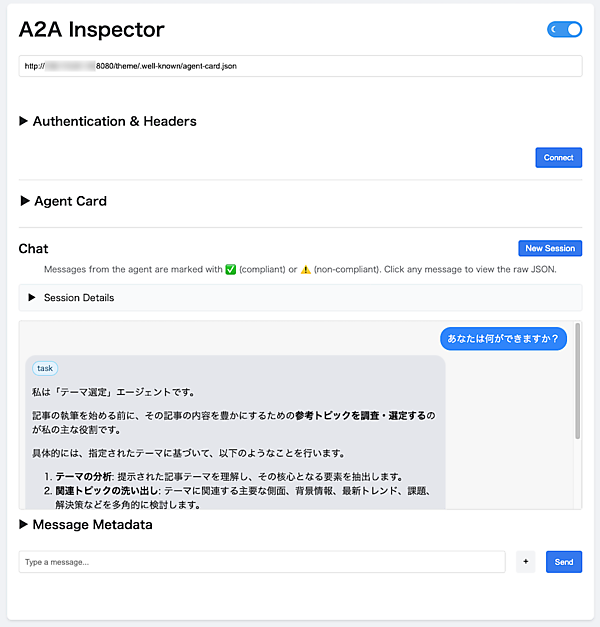The width and height of the screenshot is (600, 627).
Task: Focus the "Type a message..." input
Action: 262,562
